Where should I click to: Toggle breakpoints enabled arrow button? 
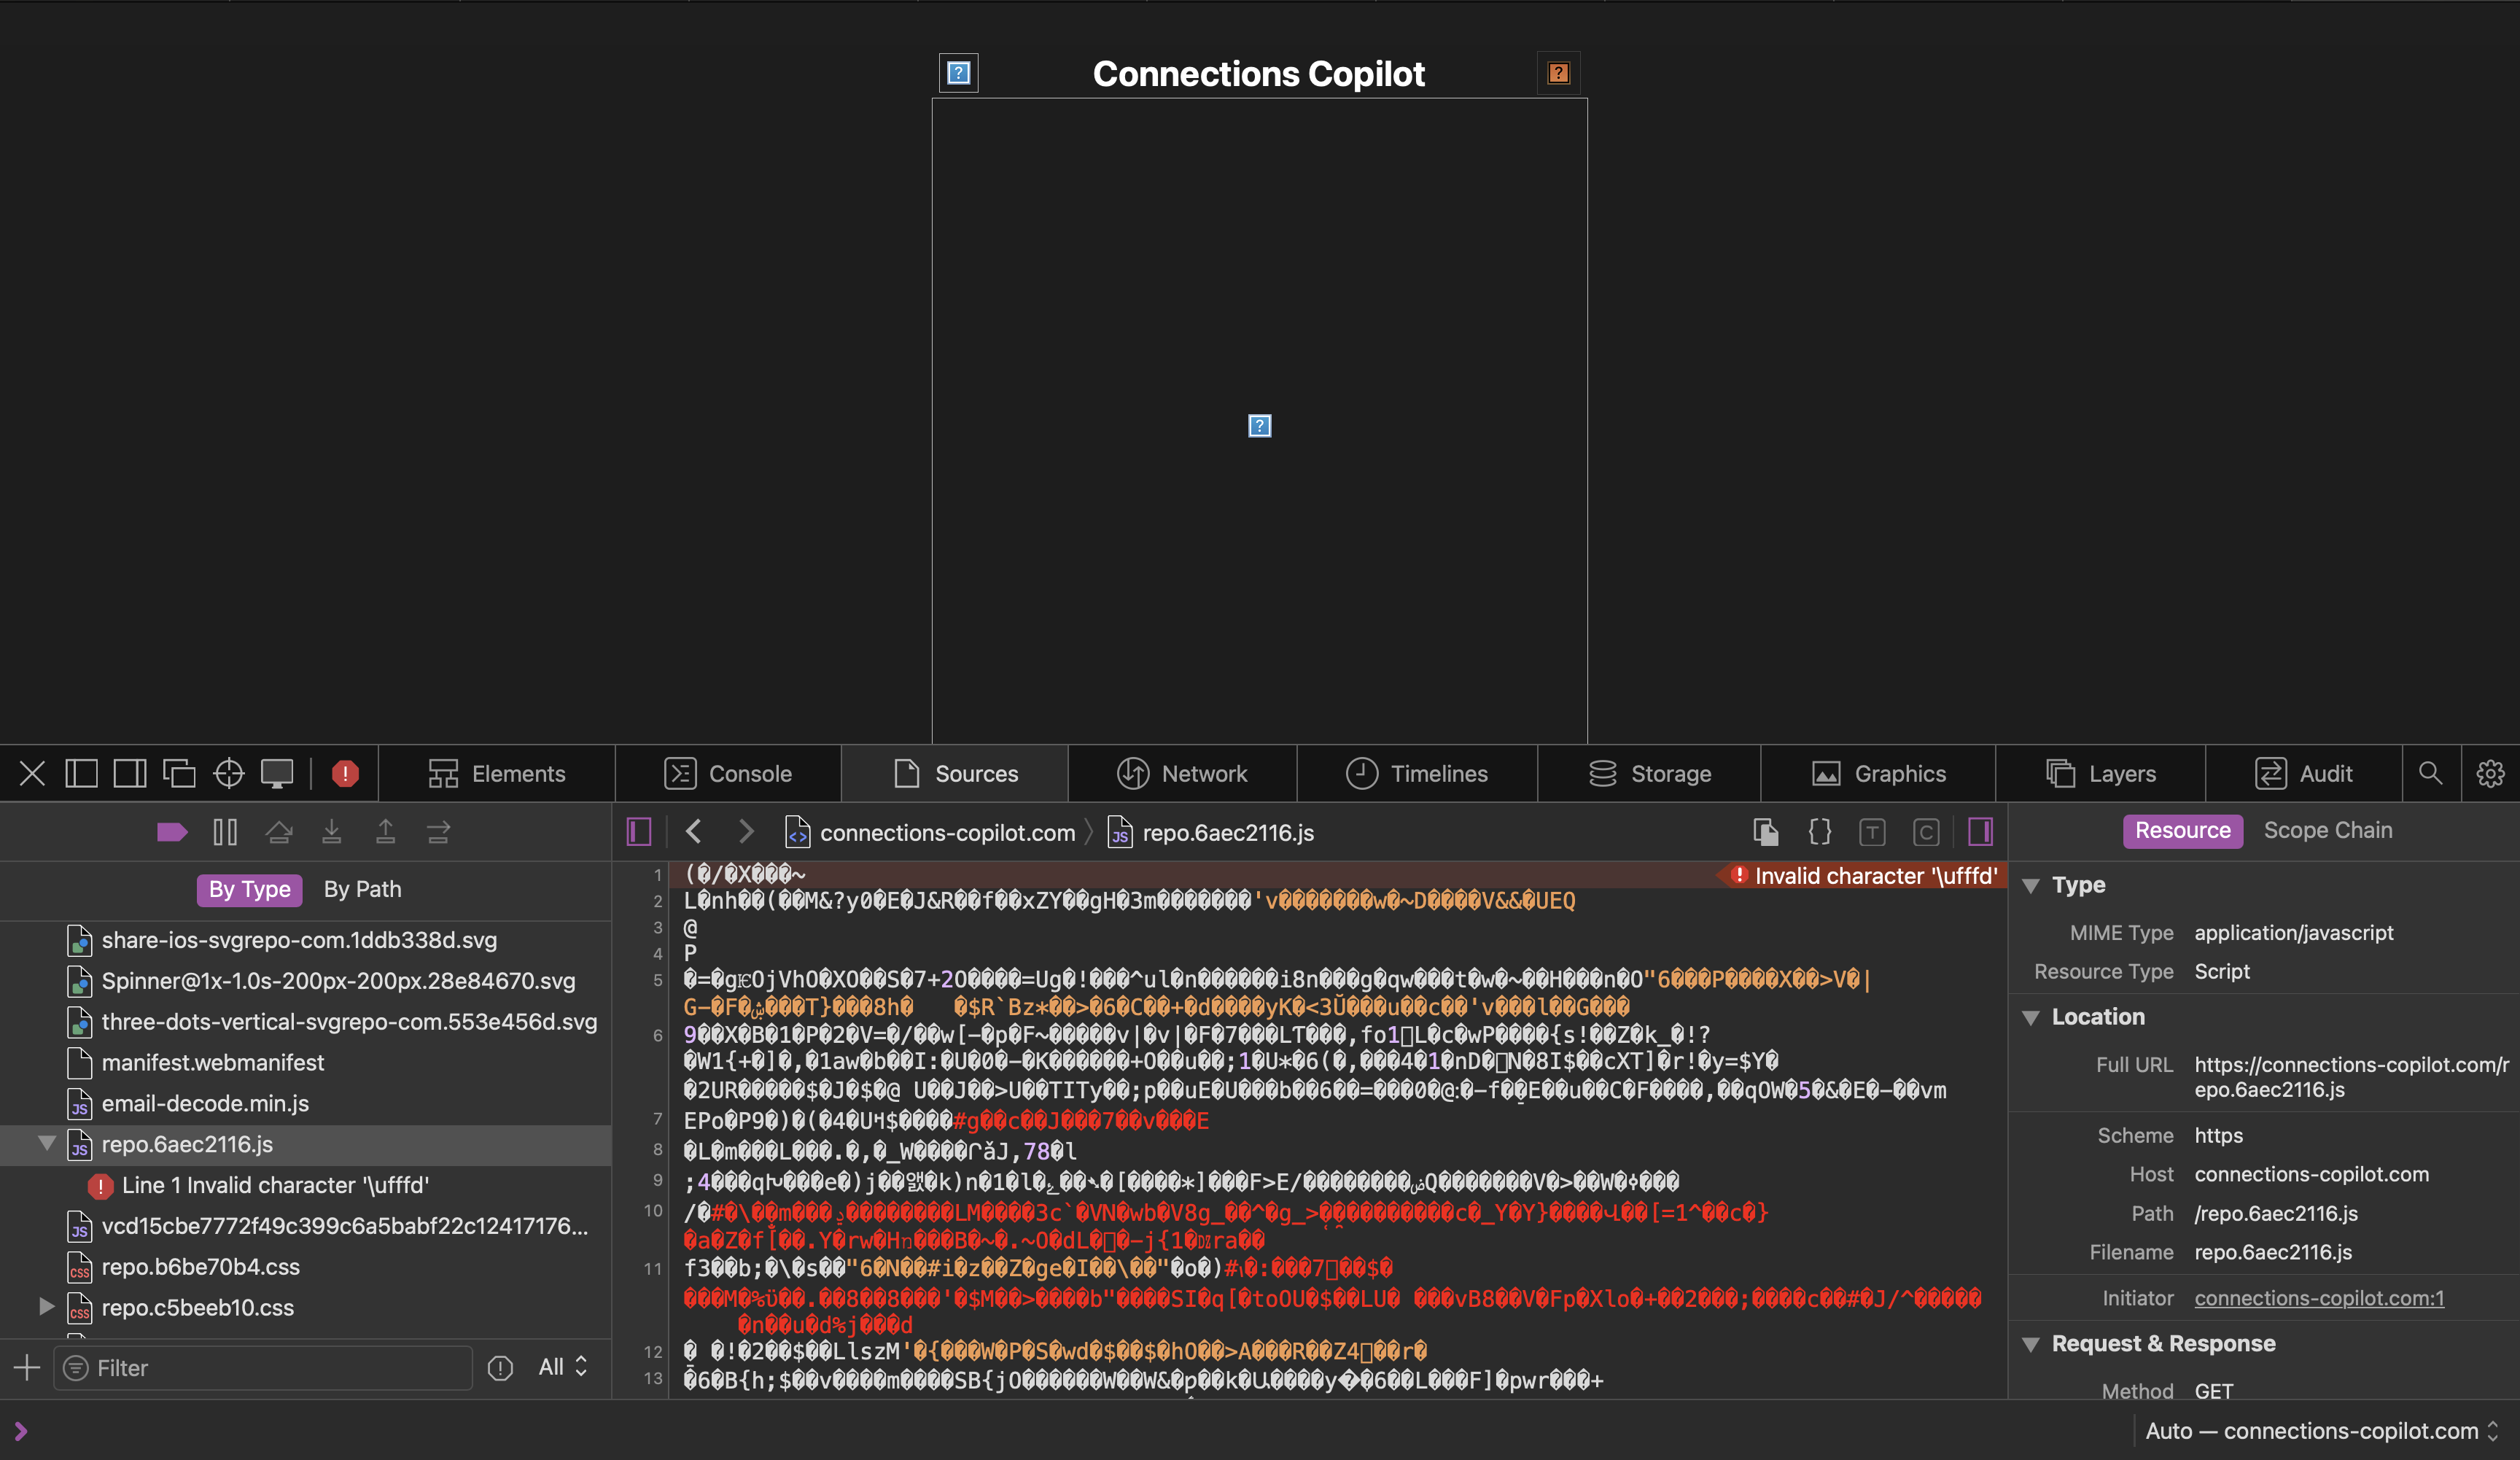(x=172, y=832)
